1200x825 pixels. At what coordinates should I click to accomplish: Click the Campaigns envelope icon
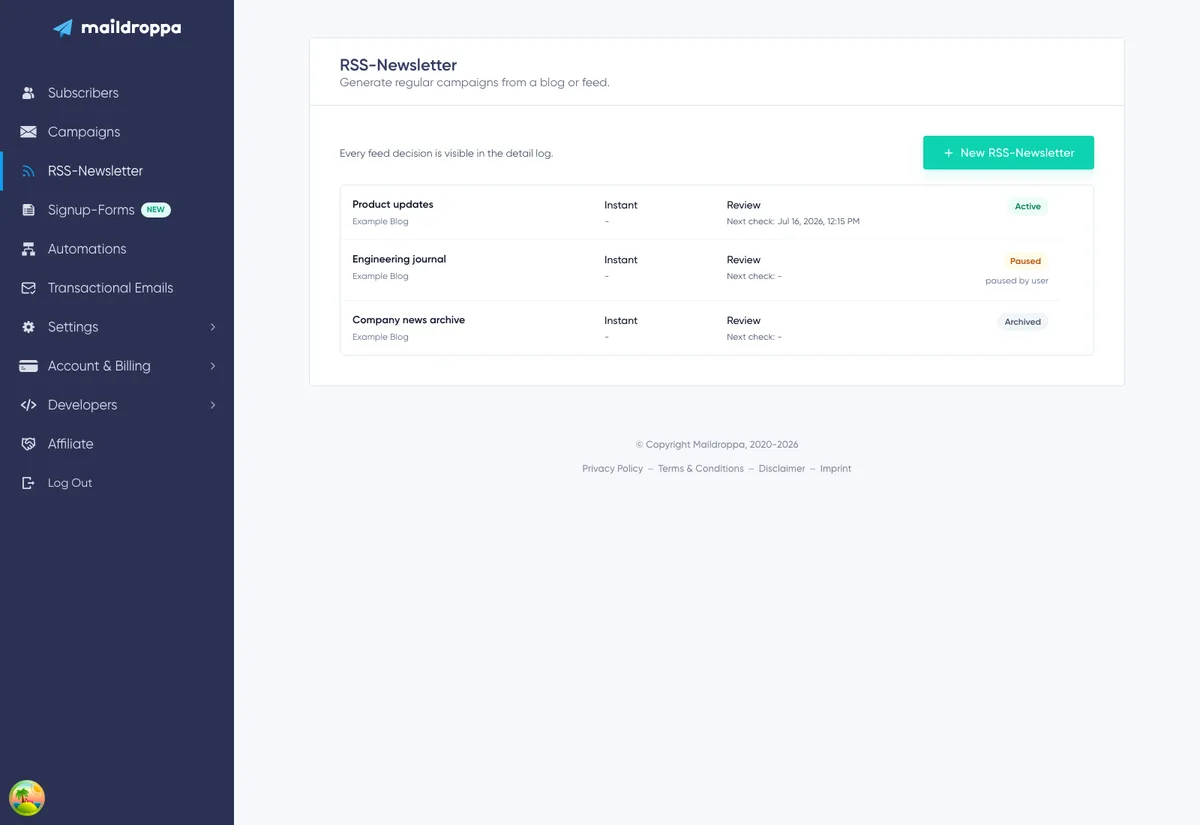28,132
